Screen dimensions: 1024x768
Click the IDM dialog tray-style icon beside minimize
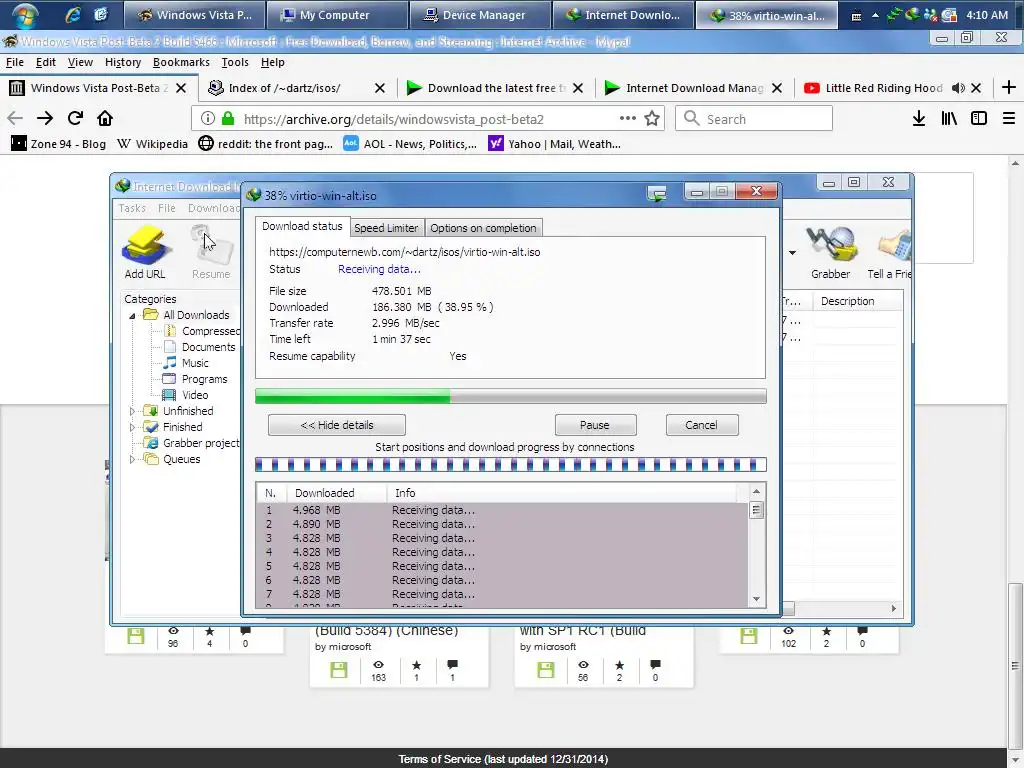pos(657,193)
